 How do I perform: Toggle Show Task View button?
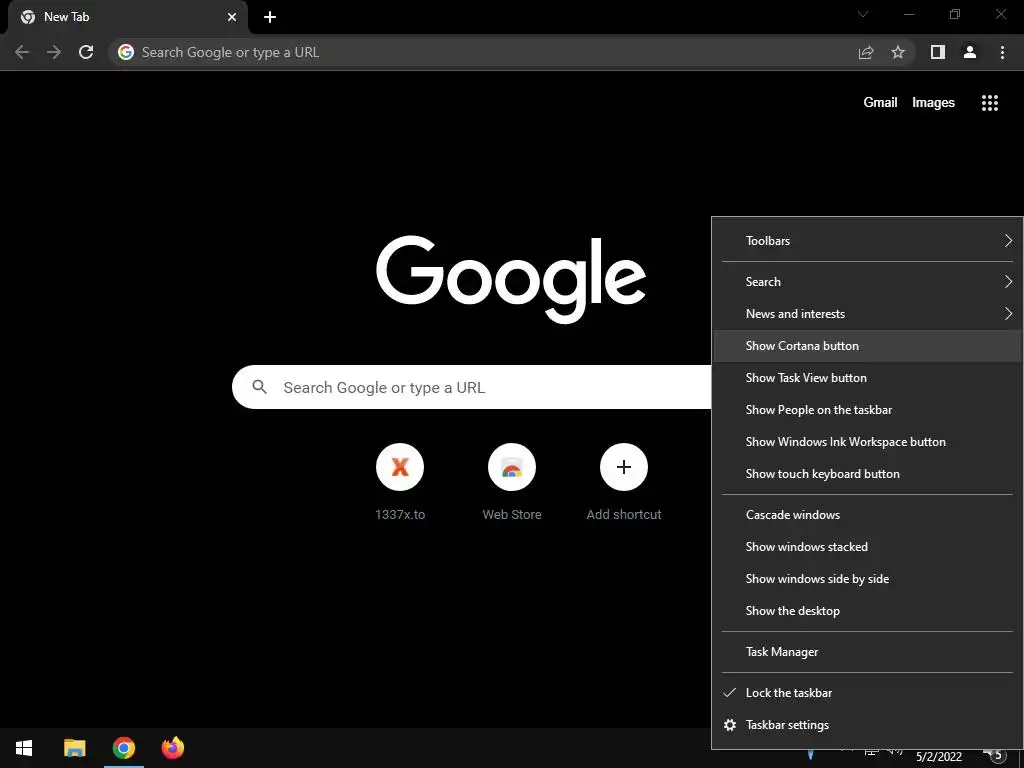868,377
